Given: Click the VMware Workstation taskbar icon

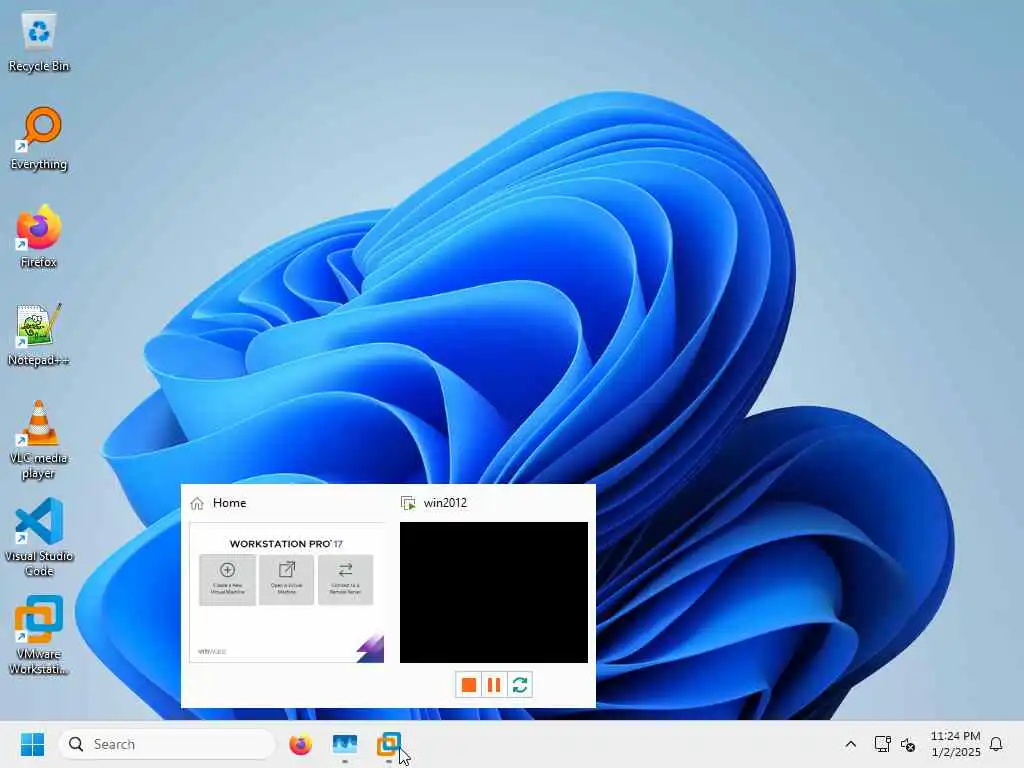Looking at the screenshot, I should pos(389,744).
